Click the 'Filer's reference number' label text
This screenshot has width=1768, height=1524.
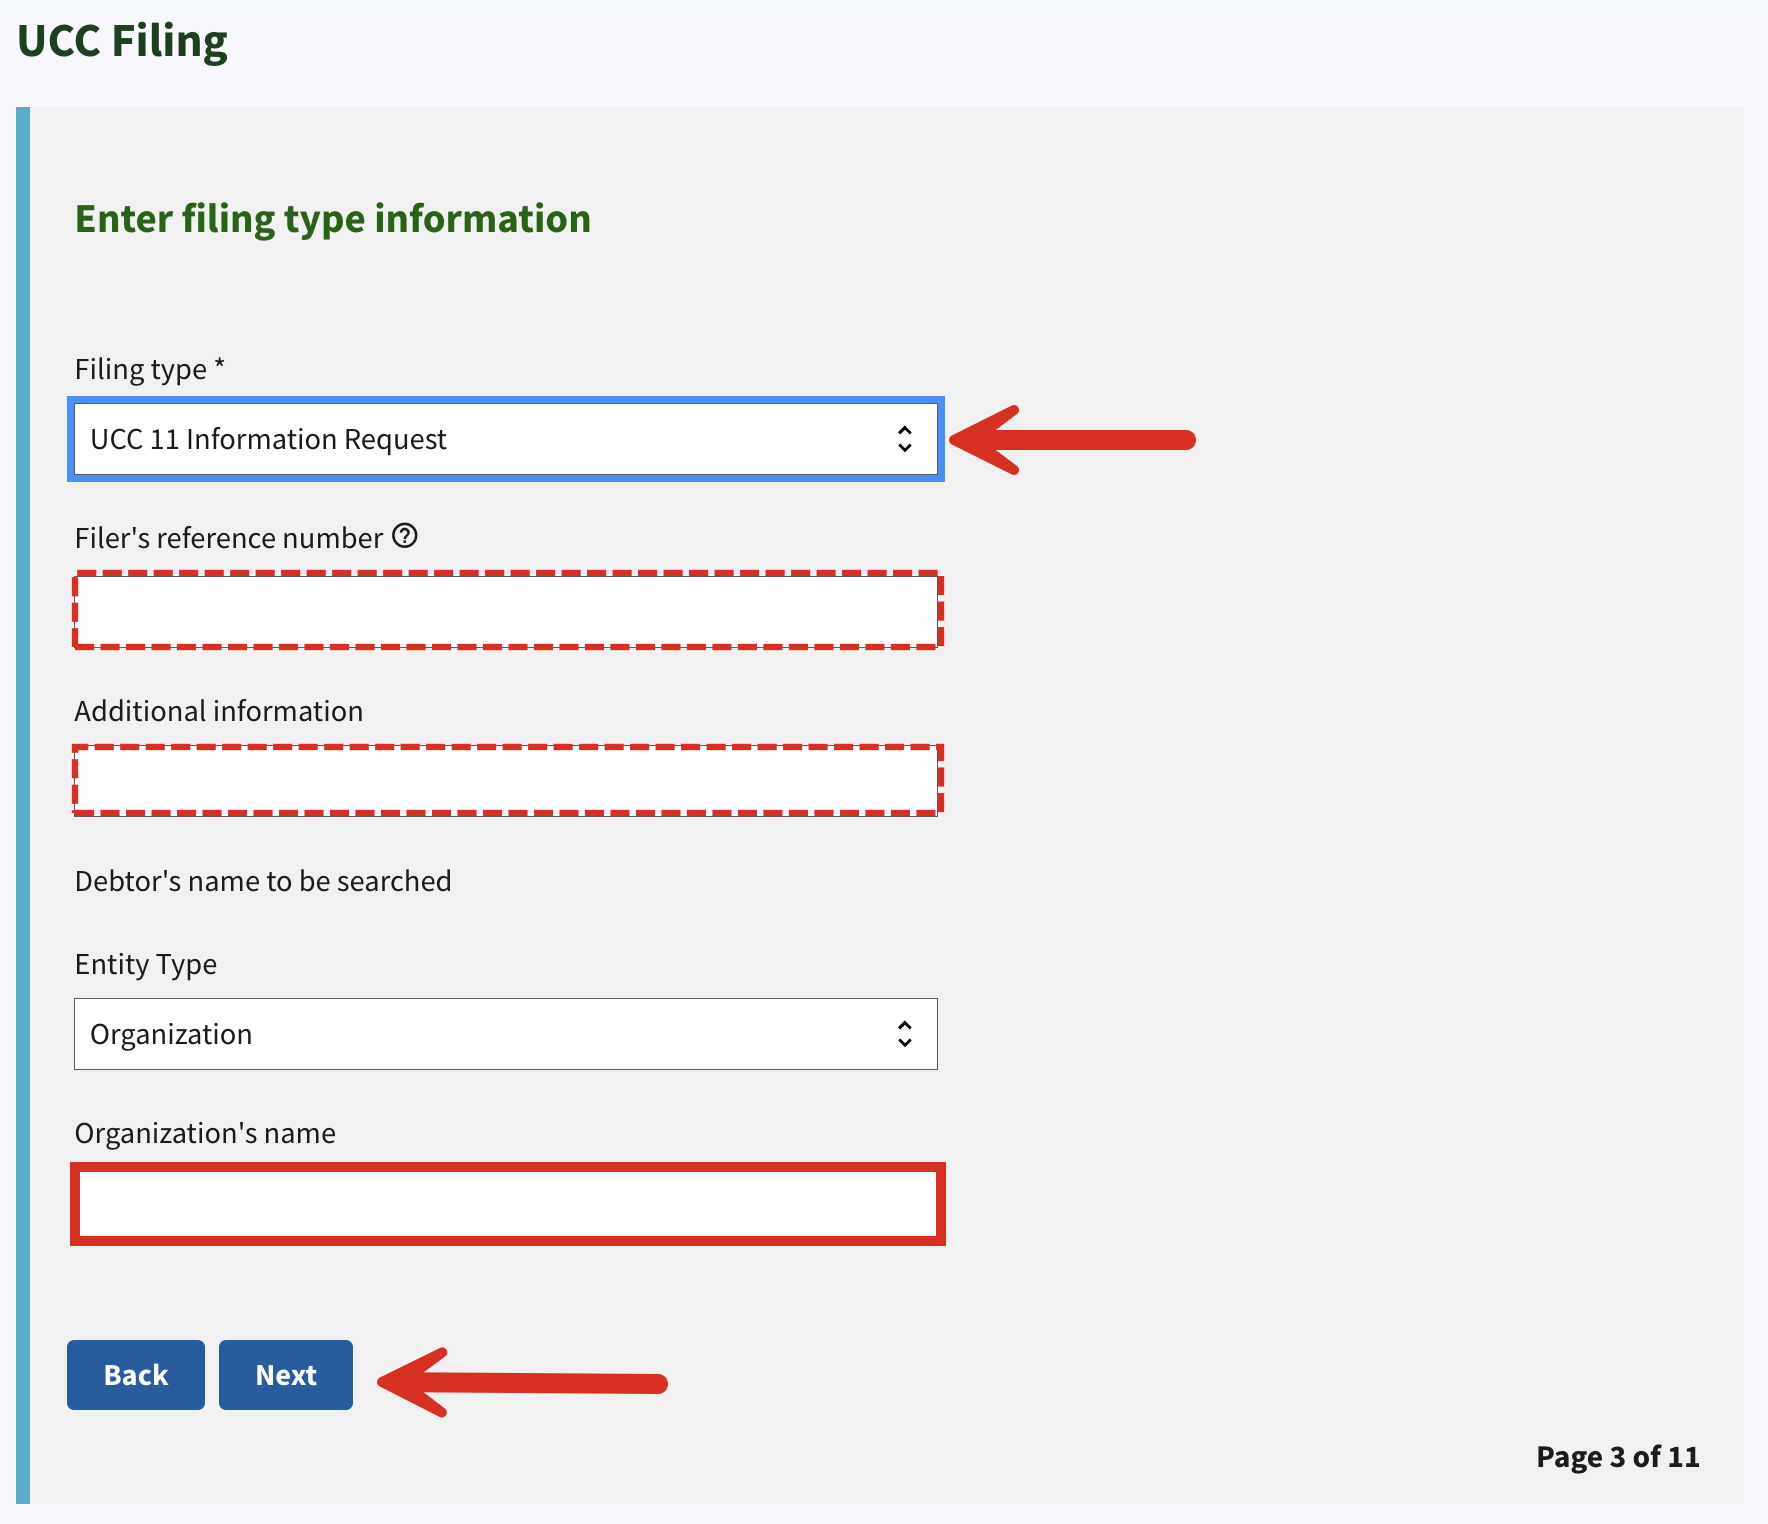click(x=229, y=538)
